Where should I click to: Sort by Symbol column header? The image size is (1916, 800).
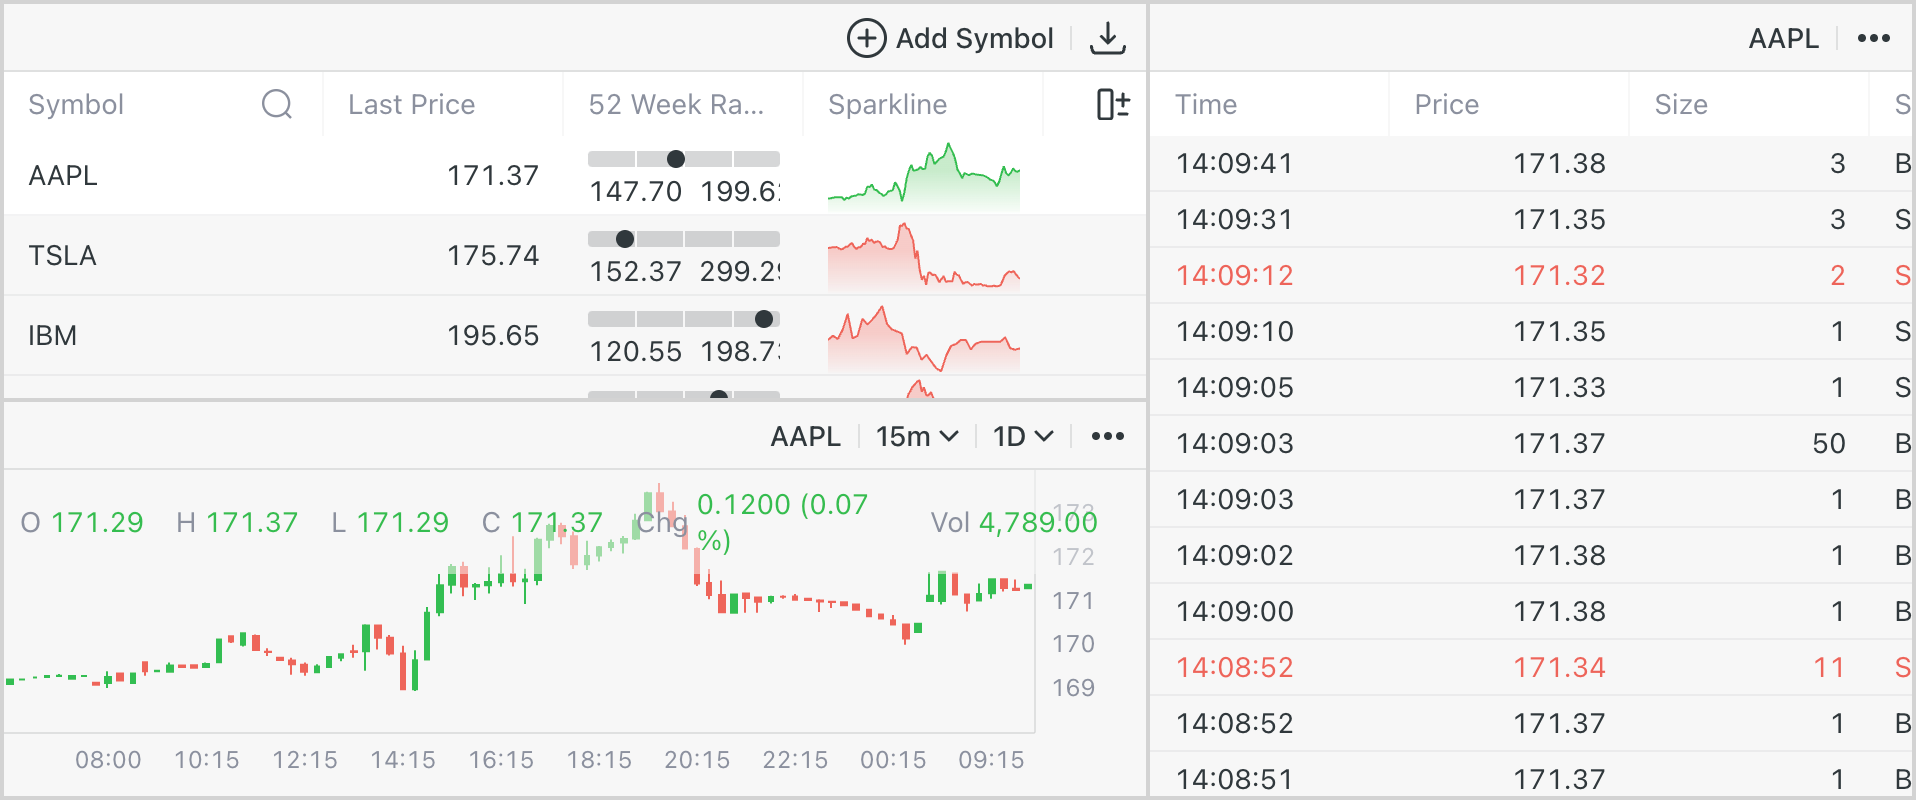pyautogui.click(x=76, y=104)
